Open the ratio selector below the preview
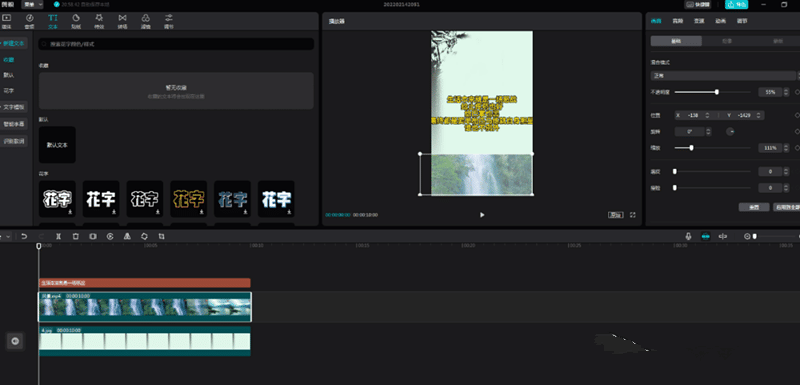The height and width of the screenshot is (385, 800). 615,215
